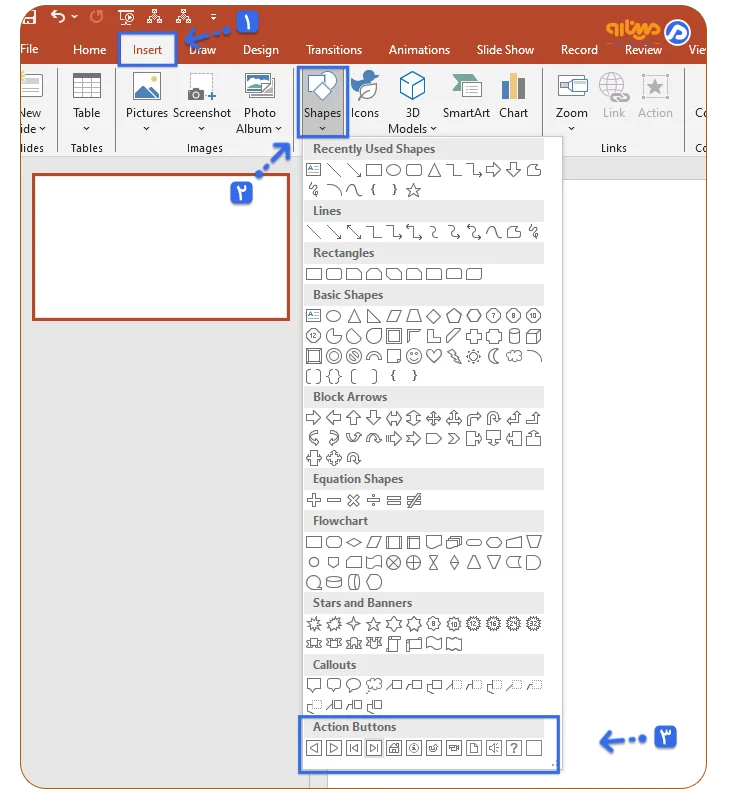Pick the smiley face in Basic Shapes
Image resolution: width=732 pixels, height=797 pixels.
[x=414, y=356]
